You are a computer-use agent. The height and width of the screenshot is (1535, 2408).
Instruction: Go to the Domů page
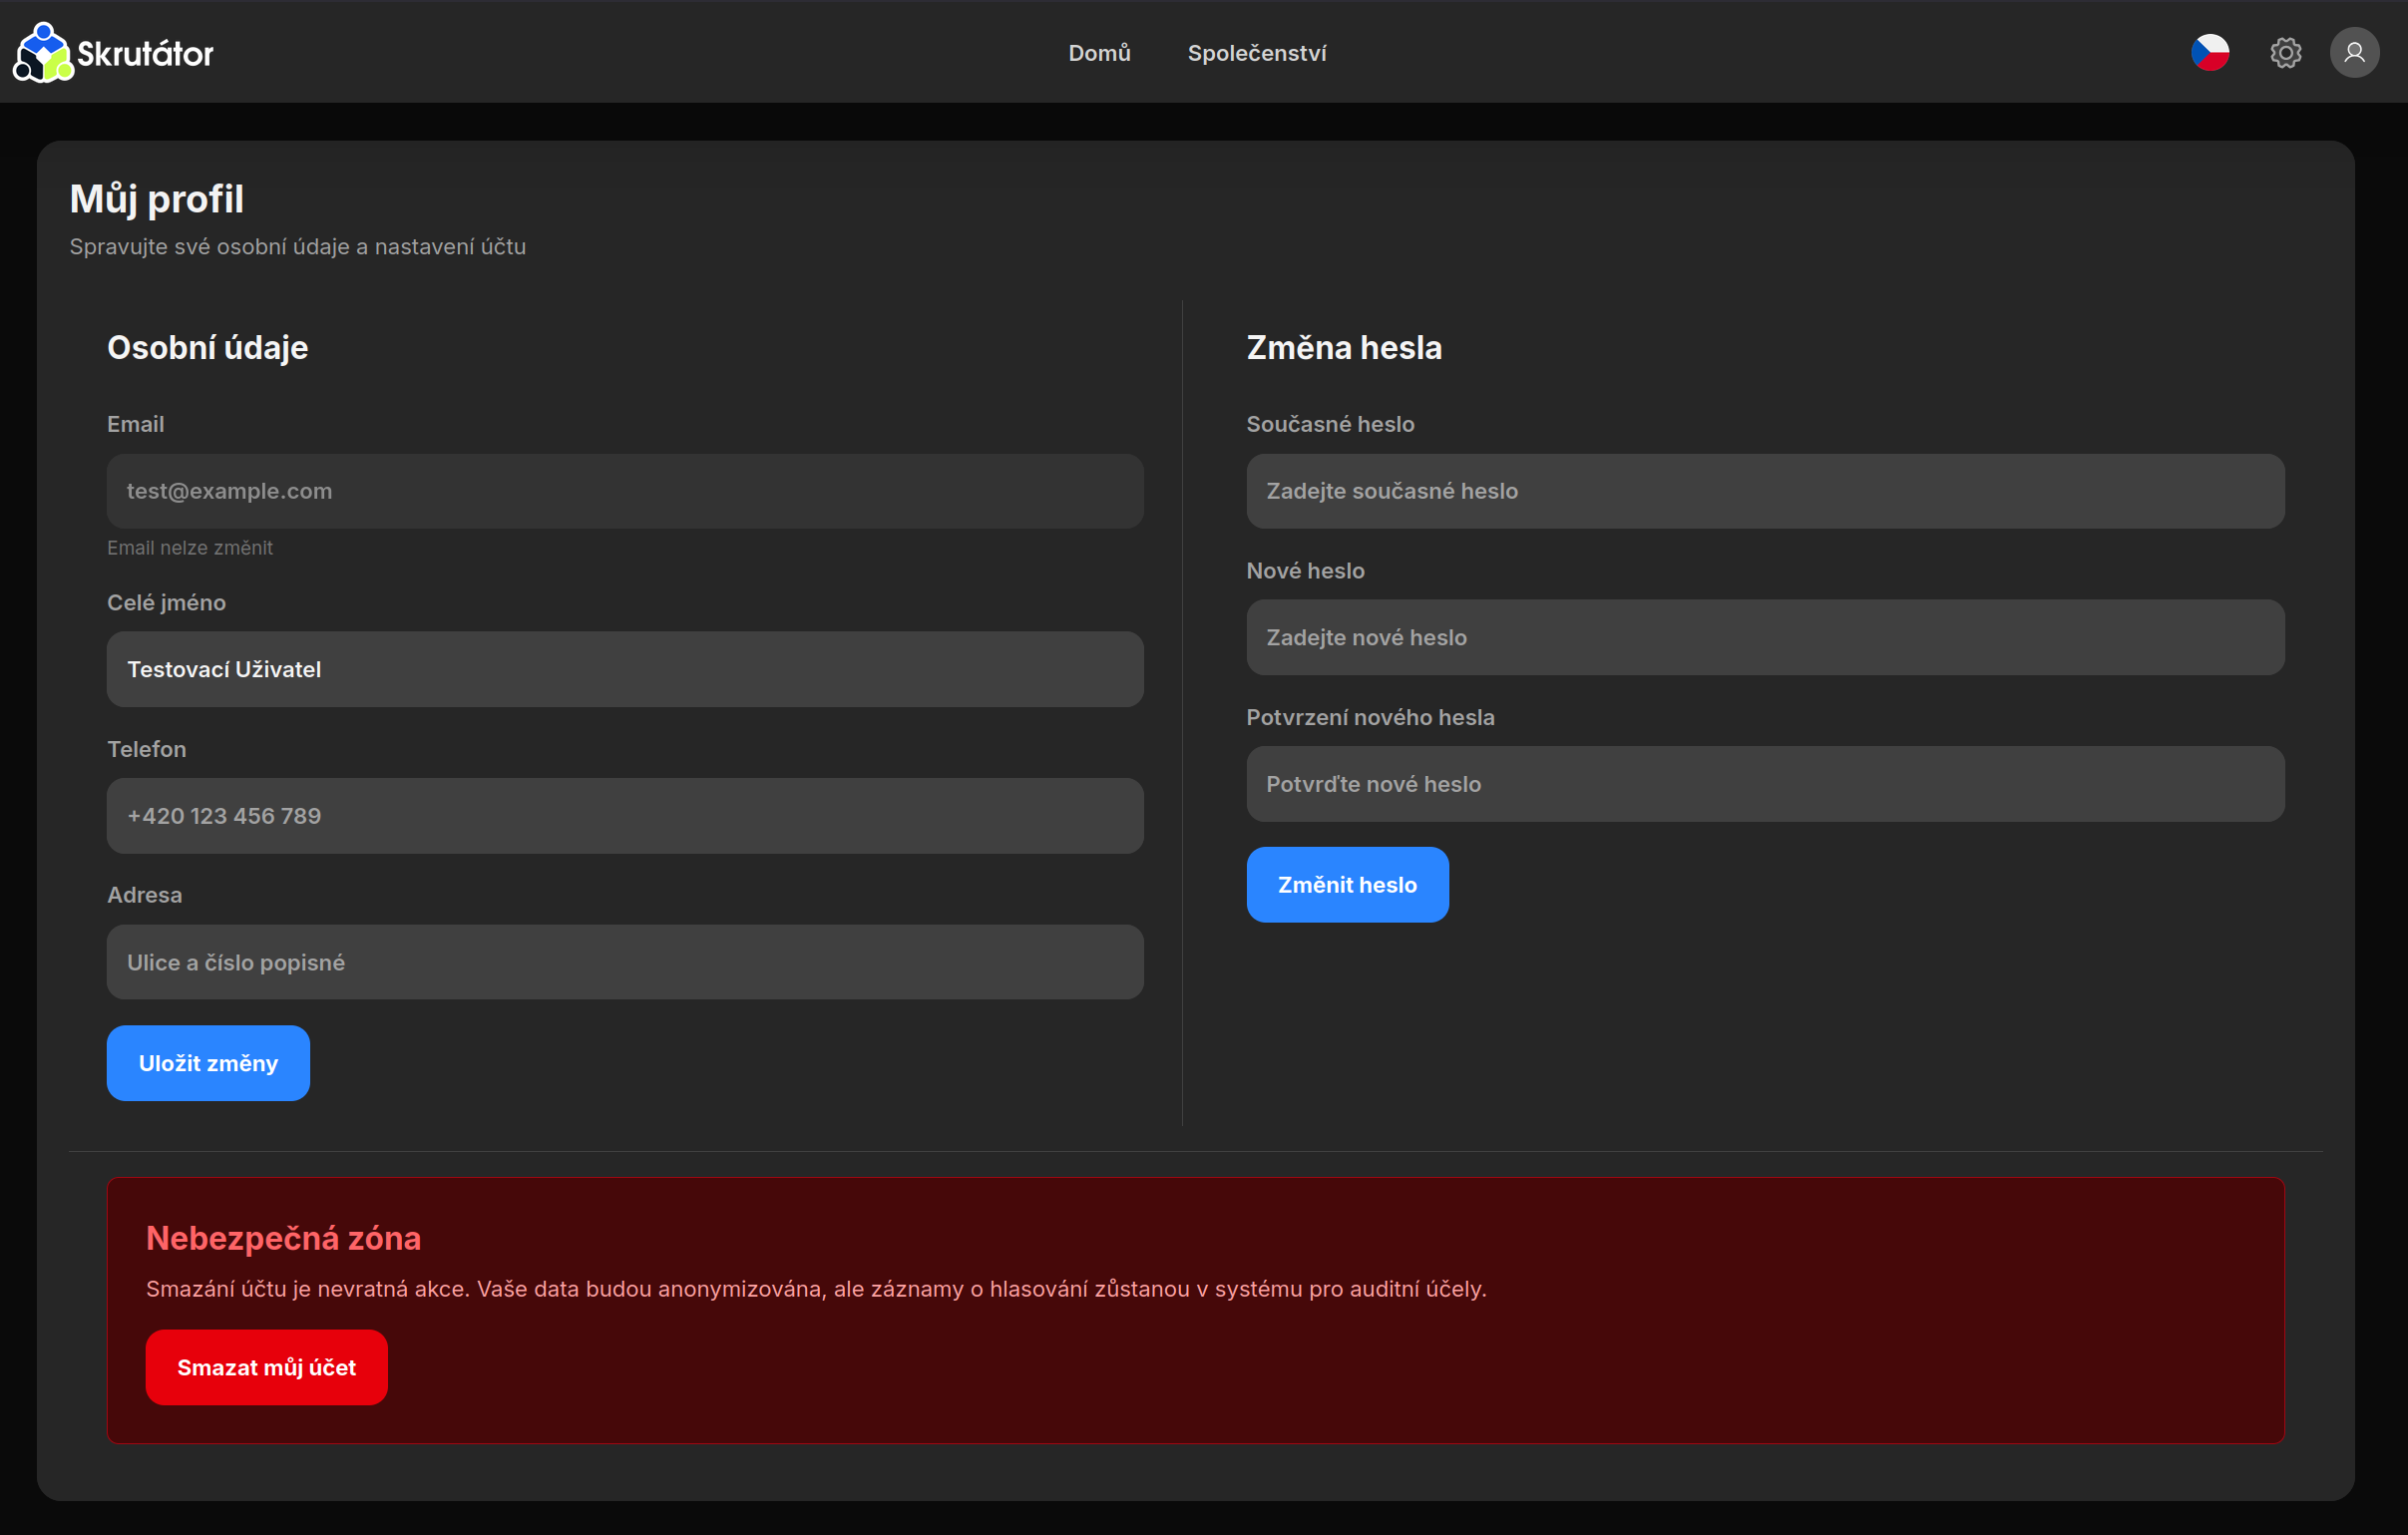(1099, 53)
